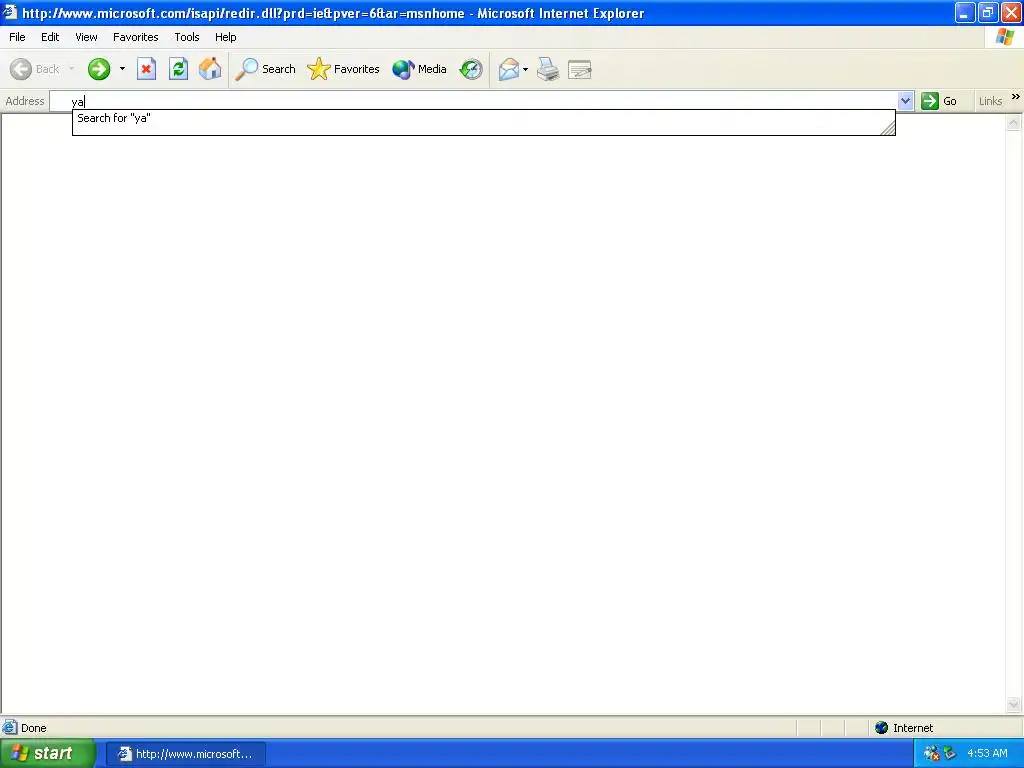Open the Help menu

click(x=226, y=37)
